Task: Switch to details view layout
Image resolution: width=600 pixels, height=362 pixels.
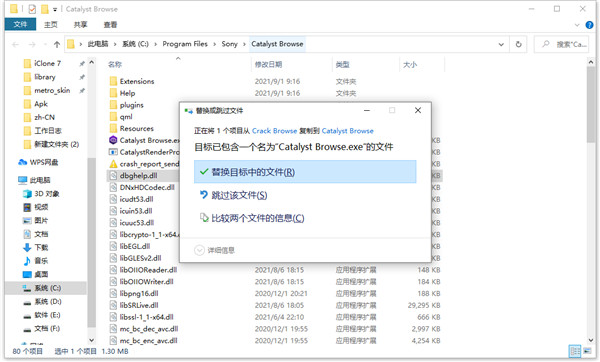Action: (x=575, y=351)
